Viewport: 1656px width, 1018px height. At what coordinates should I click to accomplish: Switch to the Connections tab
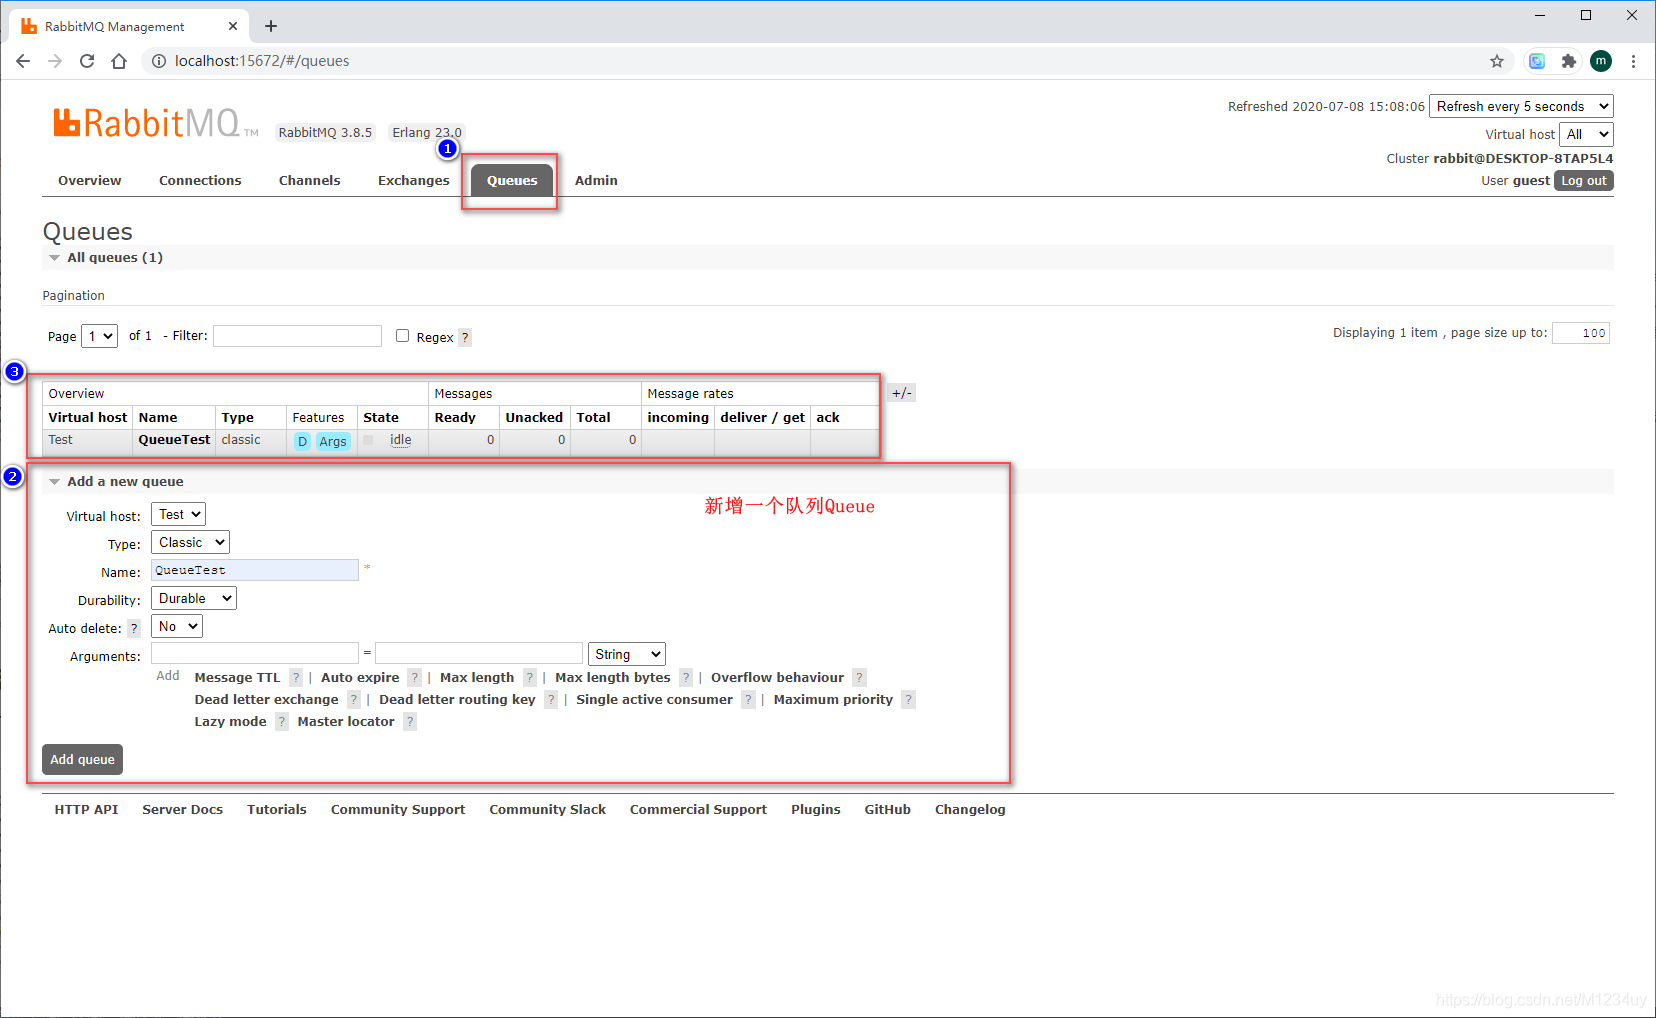click(200, 181)
